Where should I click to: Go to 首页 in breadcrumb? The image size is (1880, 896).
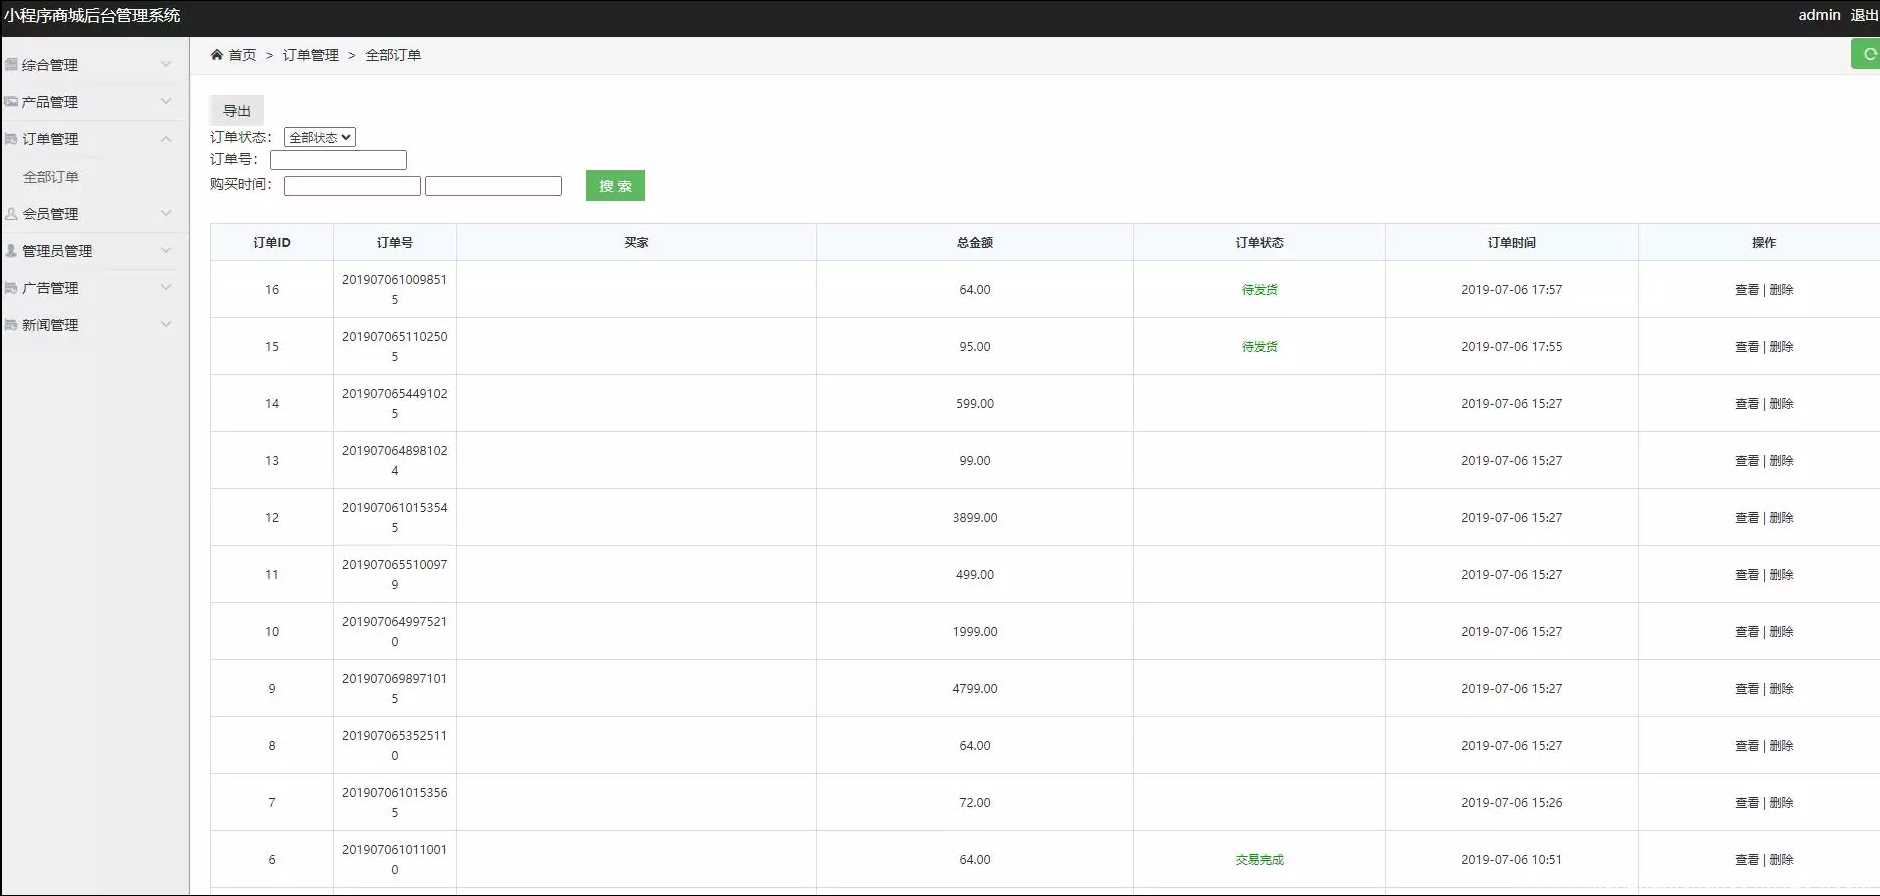243,55
